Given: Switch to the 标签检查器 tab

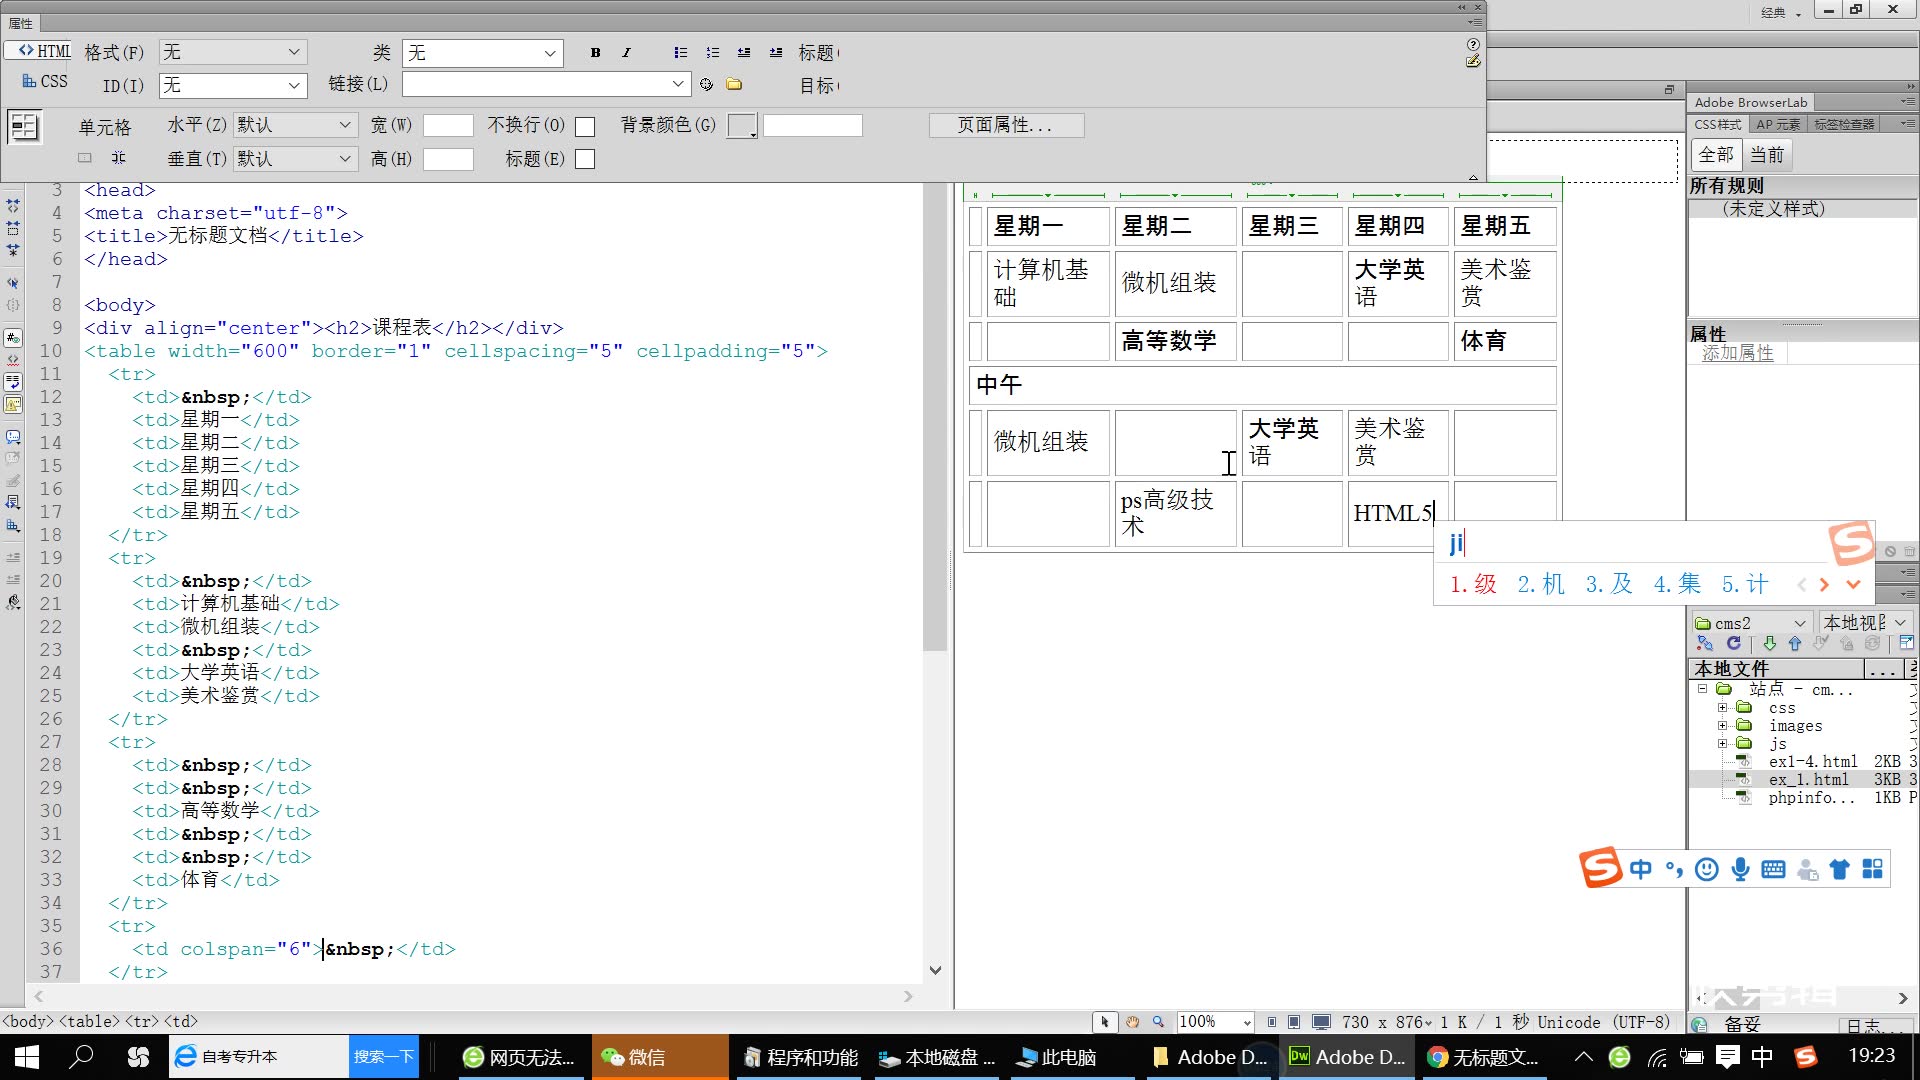Looking at the screenshot, I should click(1845, 124).
